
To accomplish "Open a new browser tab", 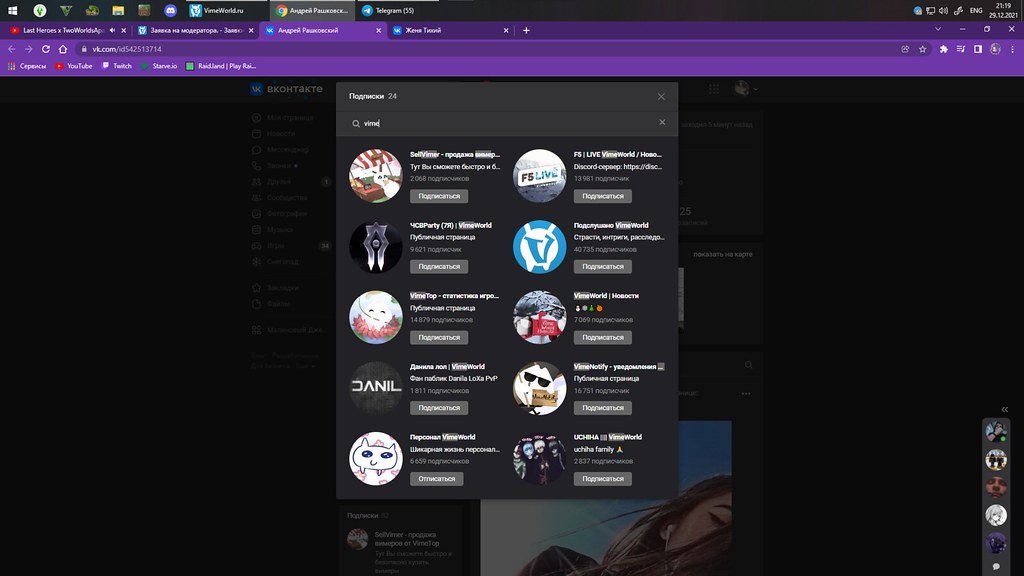I will click(x=526, y=30).
